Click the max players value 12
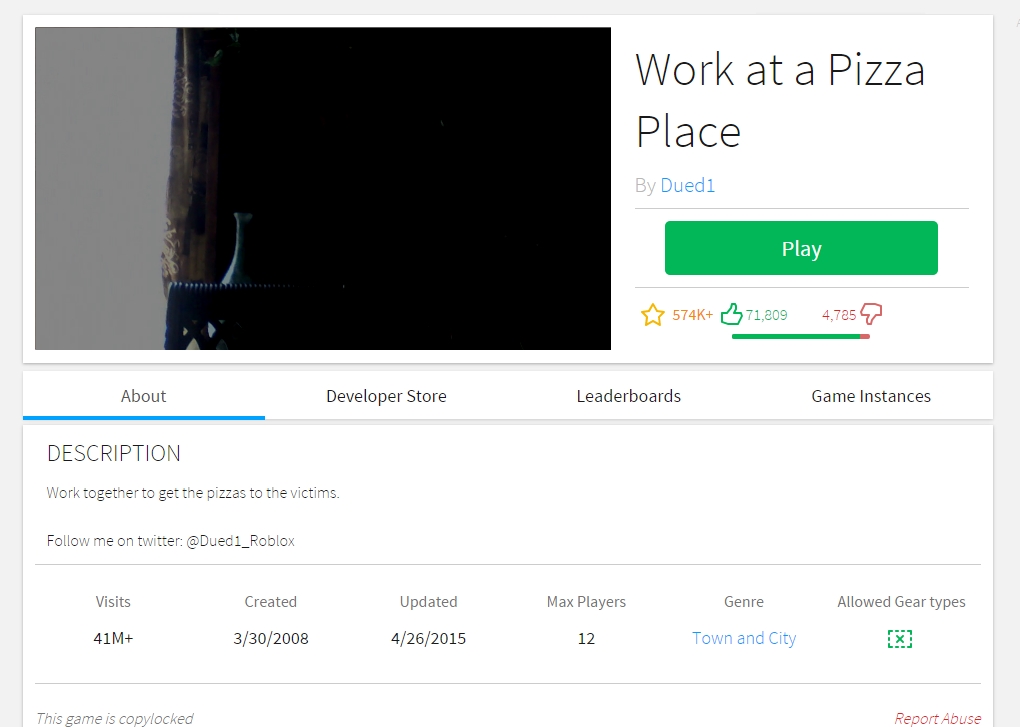Viewport: 1020px width, 727px height. click(x=586, y=639)
